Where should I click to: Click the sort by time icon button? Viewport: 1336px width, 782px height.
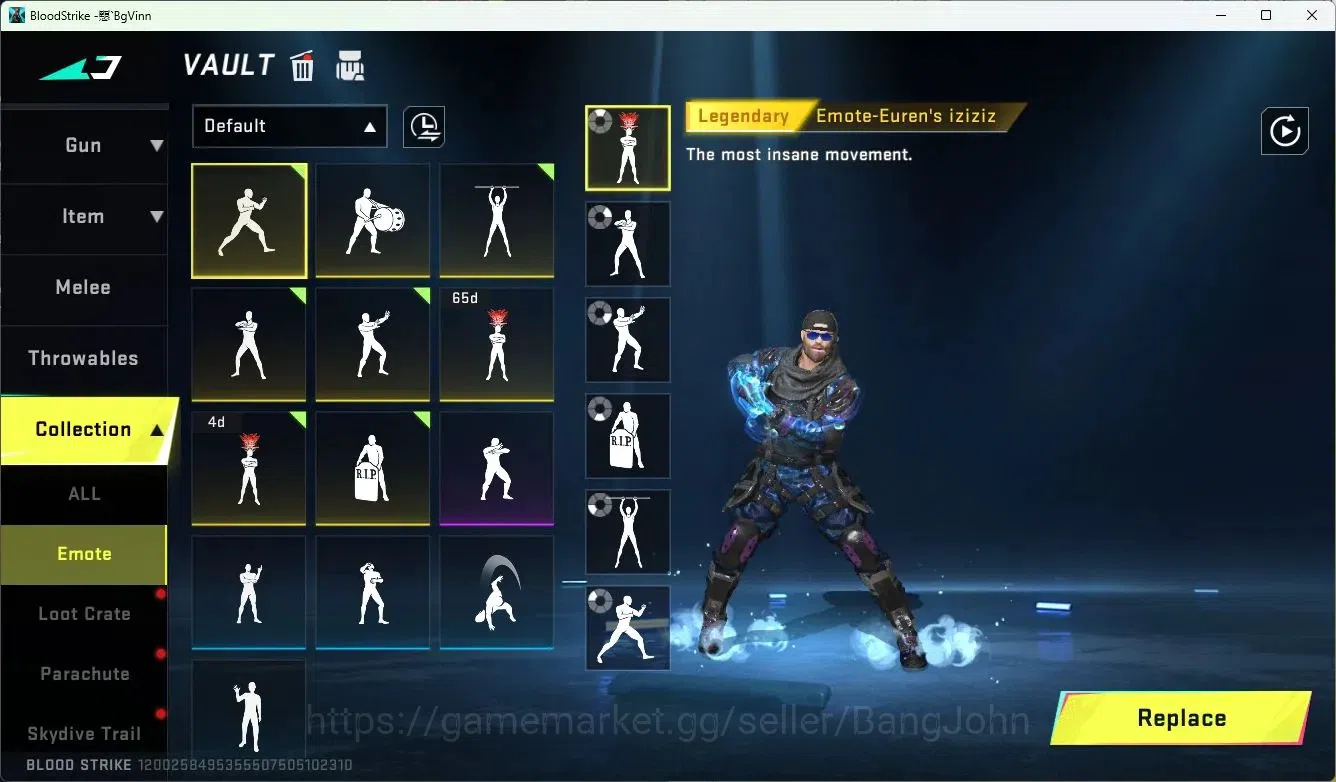coord(424,127)
